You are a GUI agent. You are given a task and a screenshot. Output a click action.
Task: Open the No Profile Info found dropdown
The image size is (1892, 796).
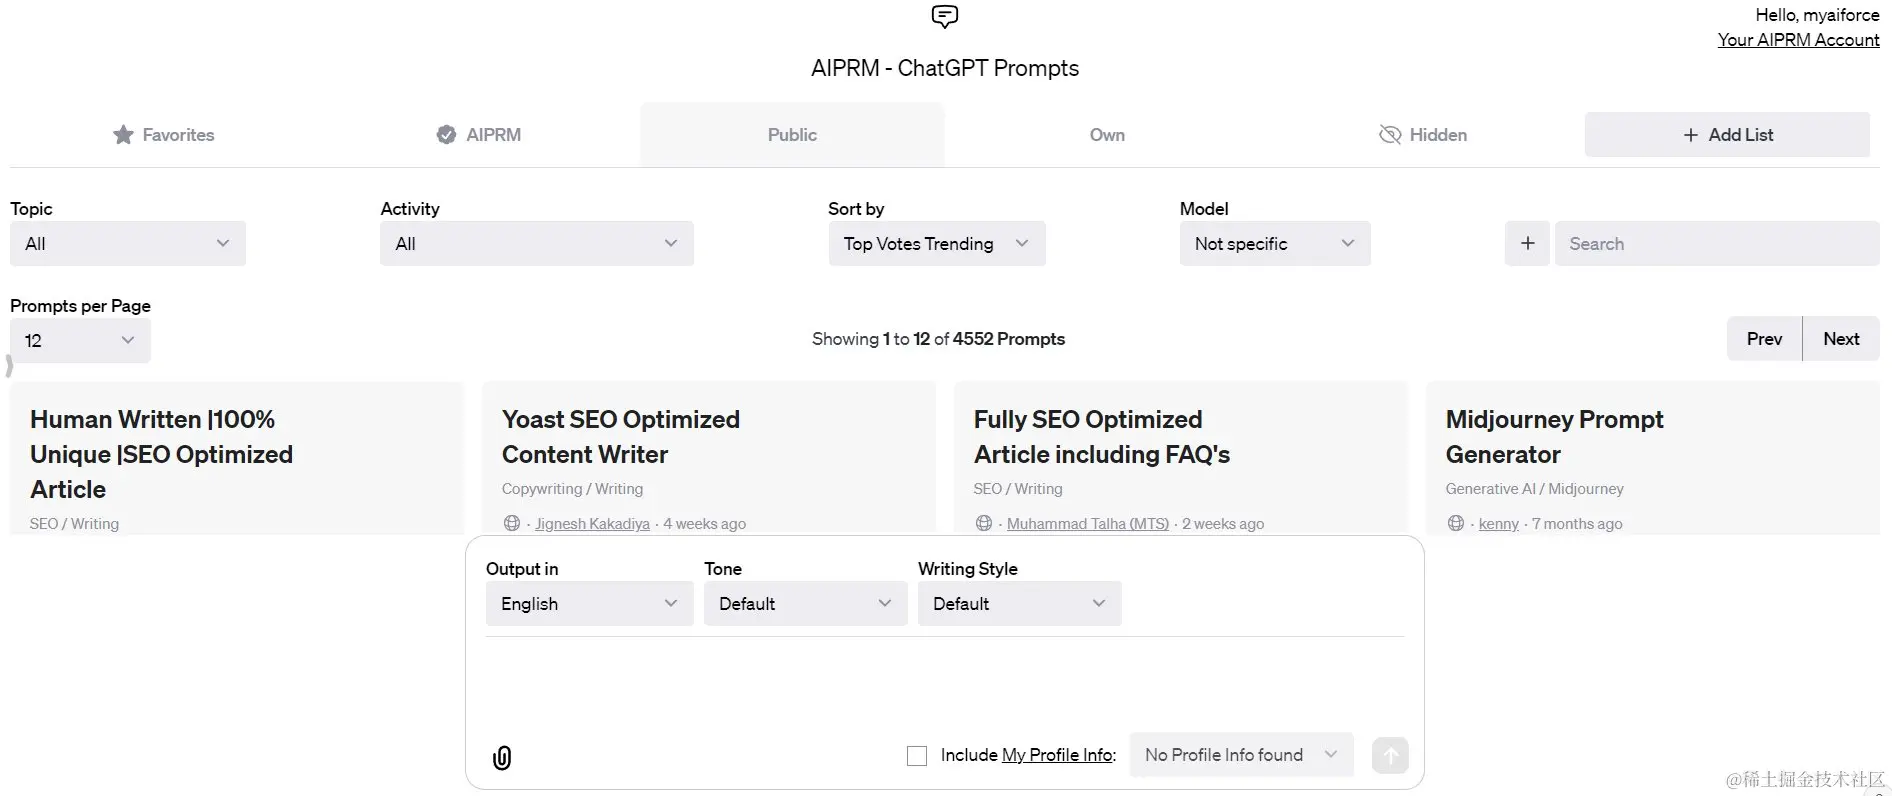[1242, 755]
